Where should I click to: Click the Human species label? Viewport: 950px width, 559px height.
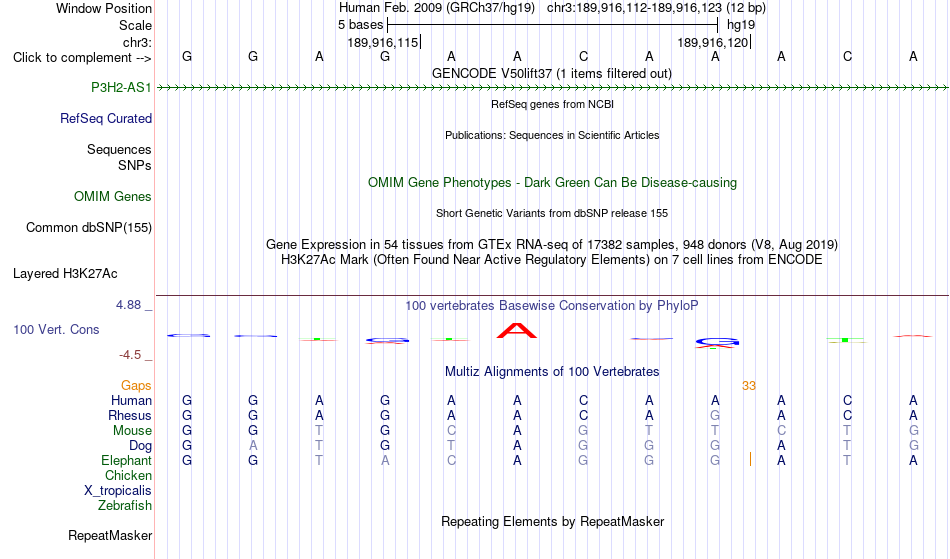[x=131, y=400]
